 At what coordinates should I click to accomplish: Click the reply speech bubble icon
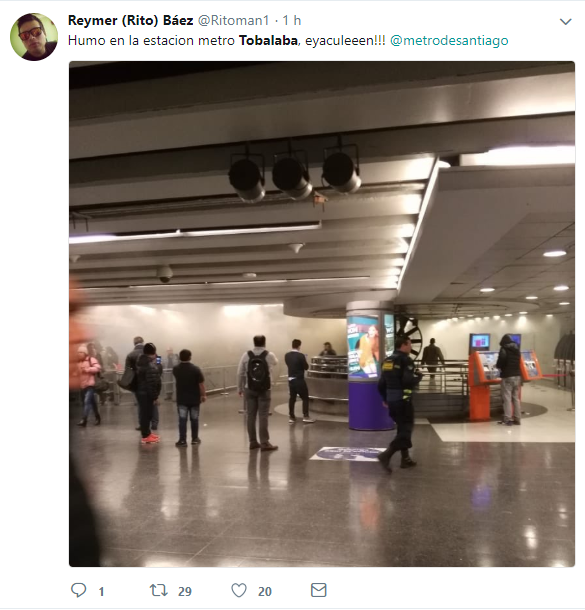pos(79,590)
